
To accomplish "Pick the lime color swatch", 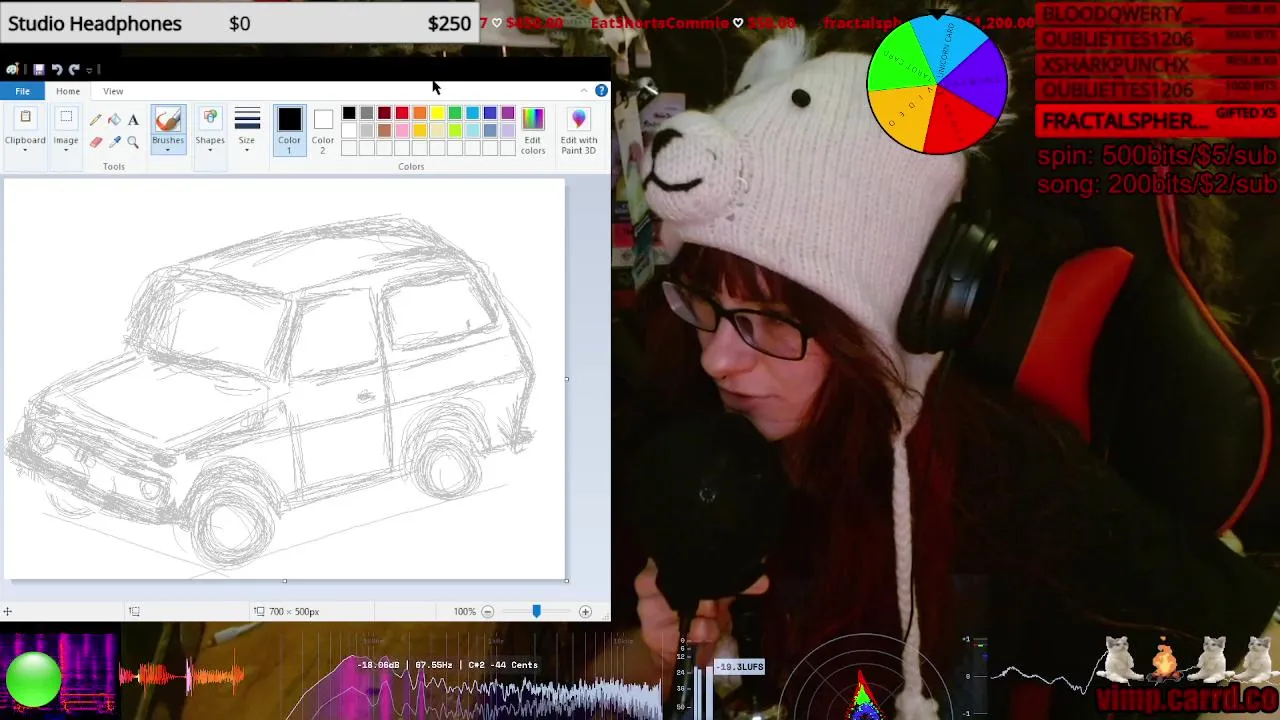I will [x=455, y=131].
